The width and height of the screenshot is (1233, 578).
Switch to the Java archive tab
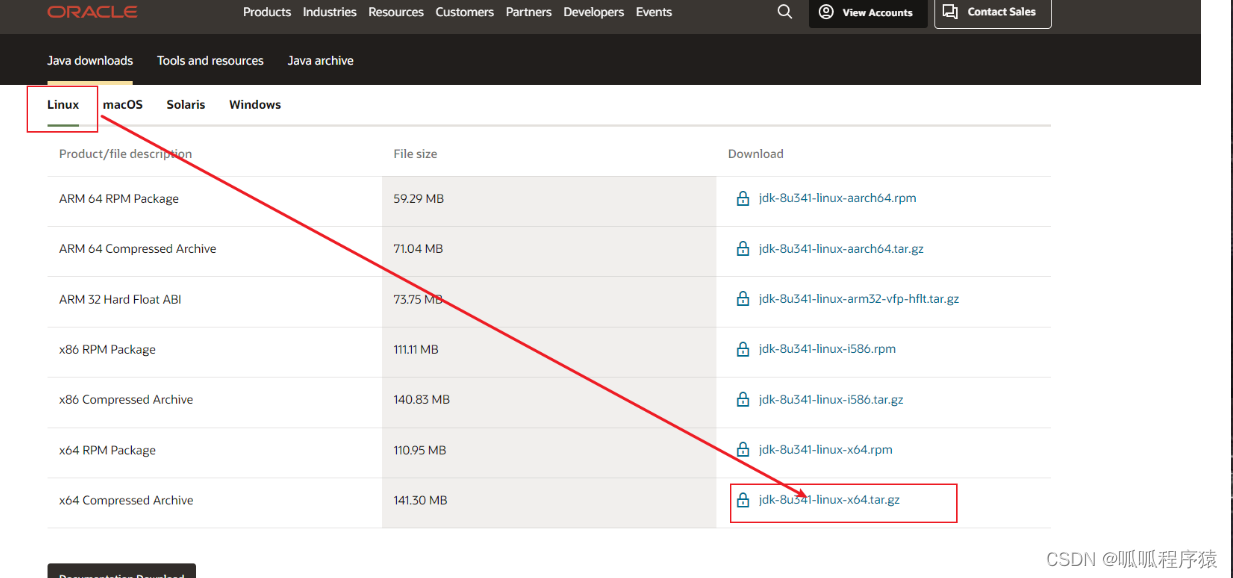(321, 61)
